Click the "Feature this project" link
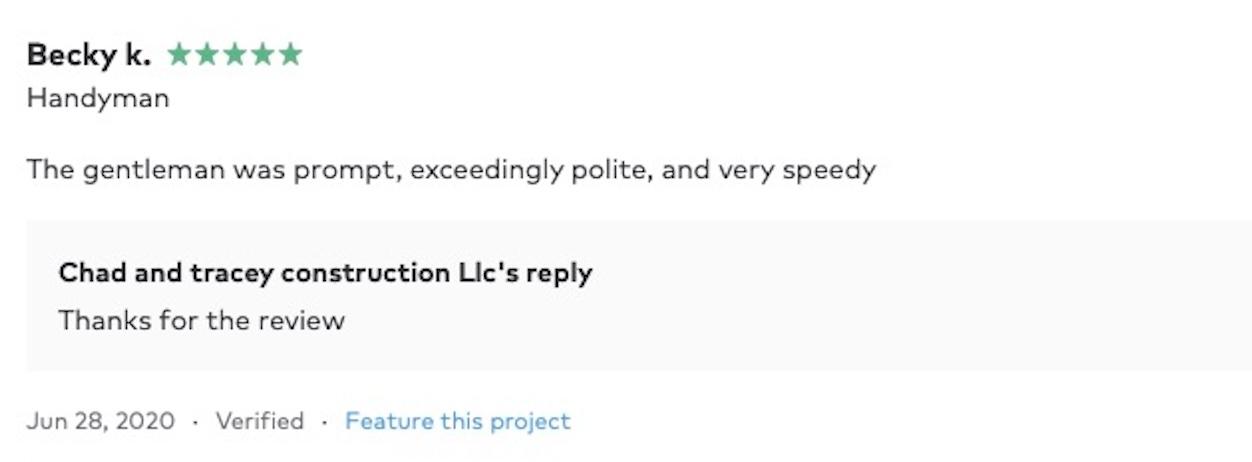This screenshot has width=1252, height=462. pos(457,421)
